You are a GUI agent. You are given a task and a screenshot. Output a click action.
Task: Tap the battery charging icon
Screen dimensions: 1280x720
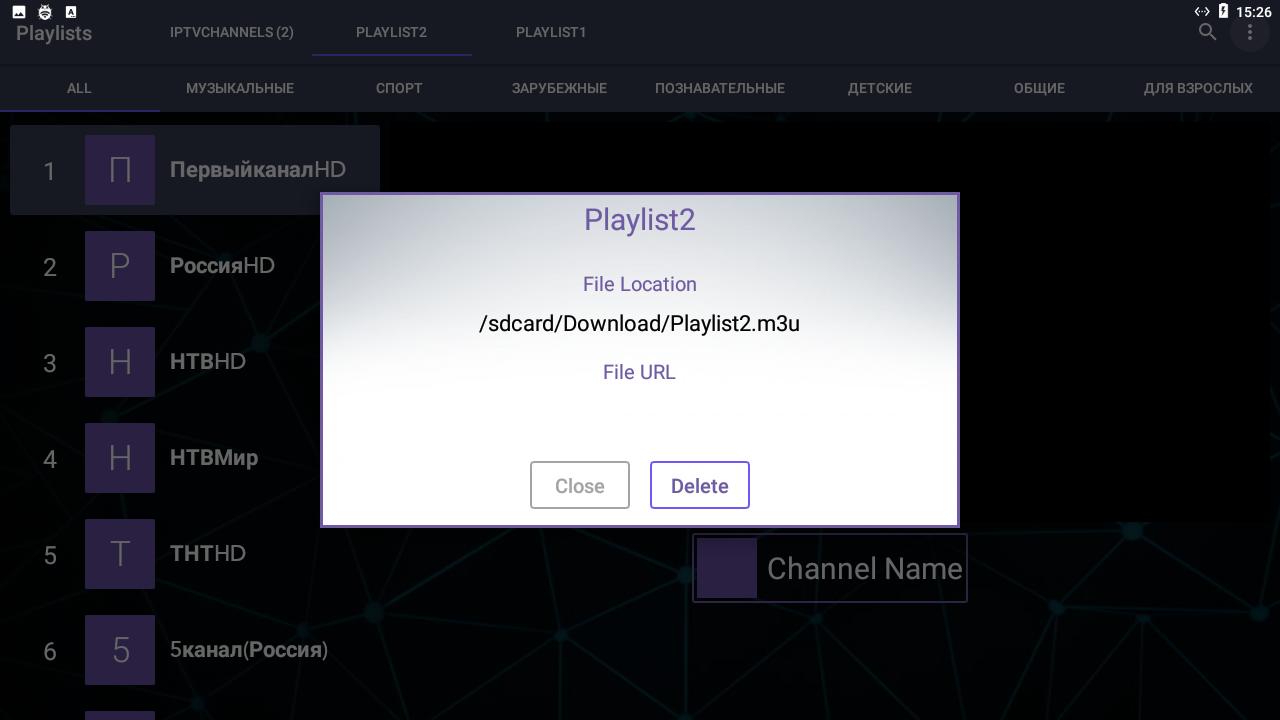(1223, 12)
